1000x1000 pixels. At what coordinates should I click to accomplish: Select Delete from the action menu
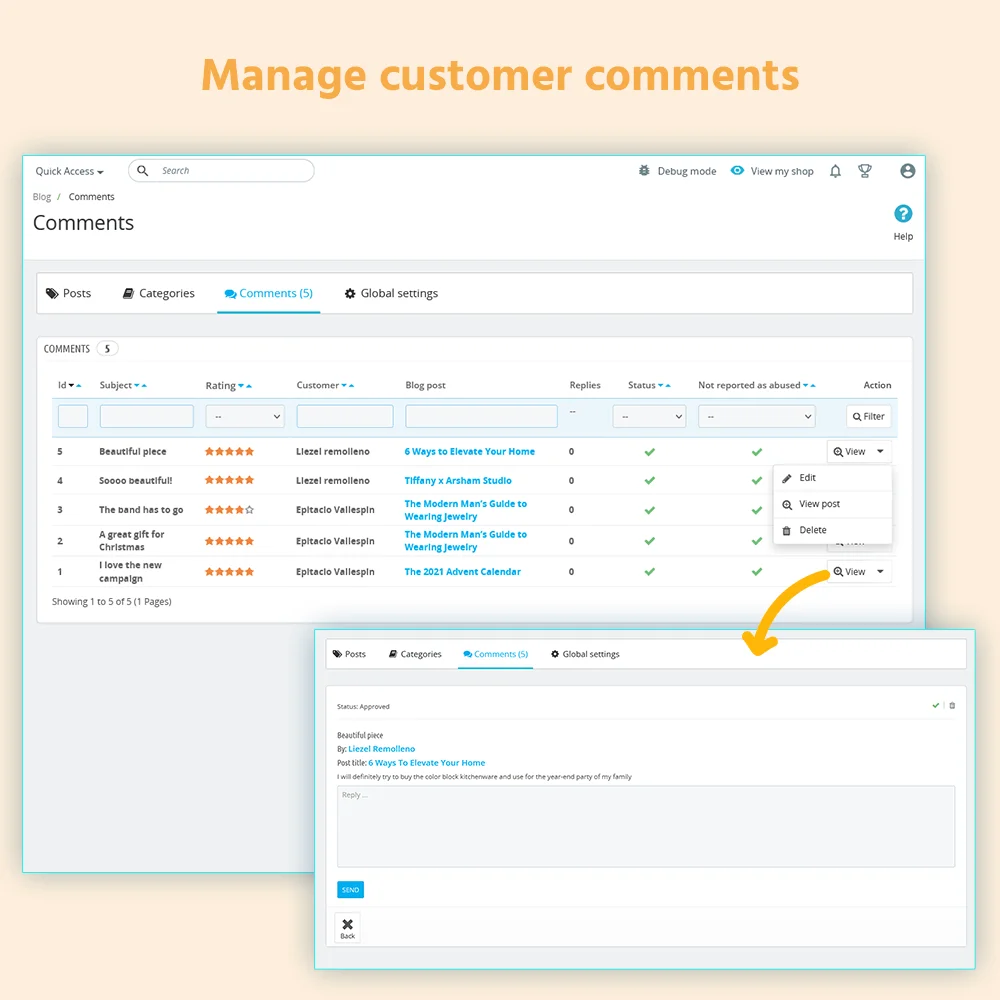812,530
